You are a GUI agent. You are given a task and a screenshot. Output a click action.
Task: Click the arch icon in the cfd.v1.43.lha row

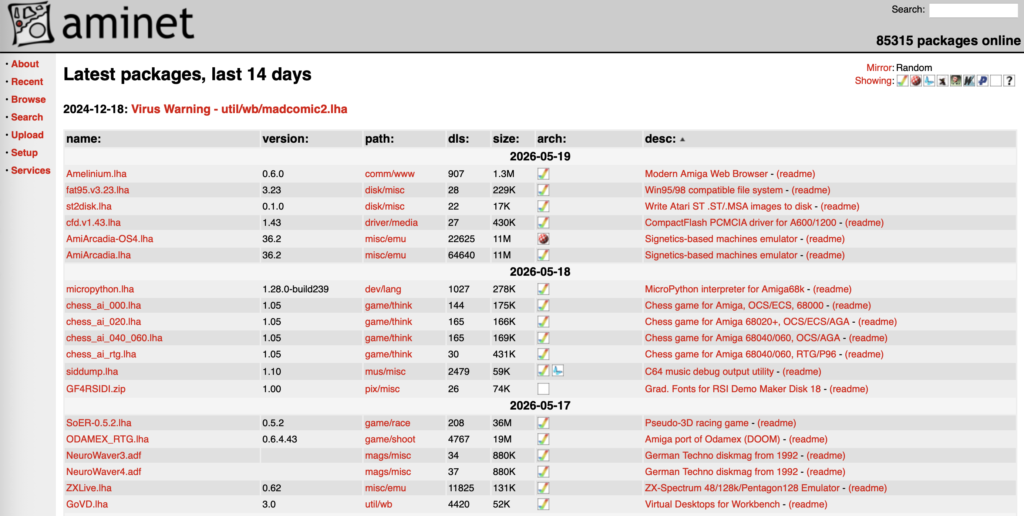(x=543, y=223)
